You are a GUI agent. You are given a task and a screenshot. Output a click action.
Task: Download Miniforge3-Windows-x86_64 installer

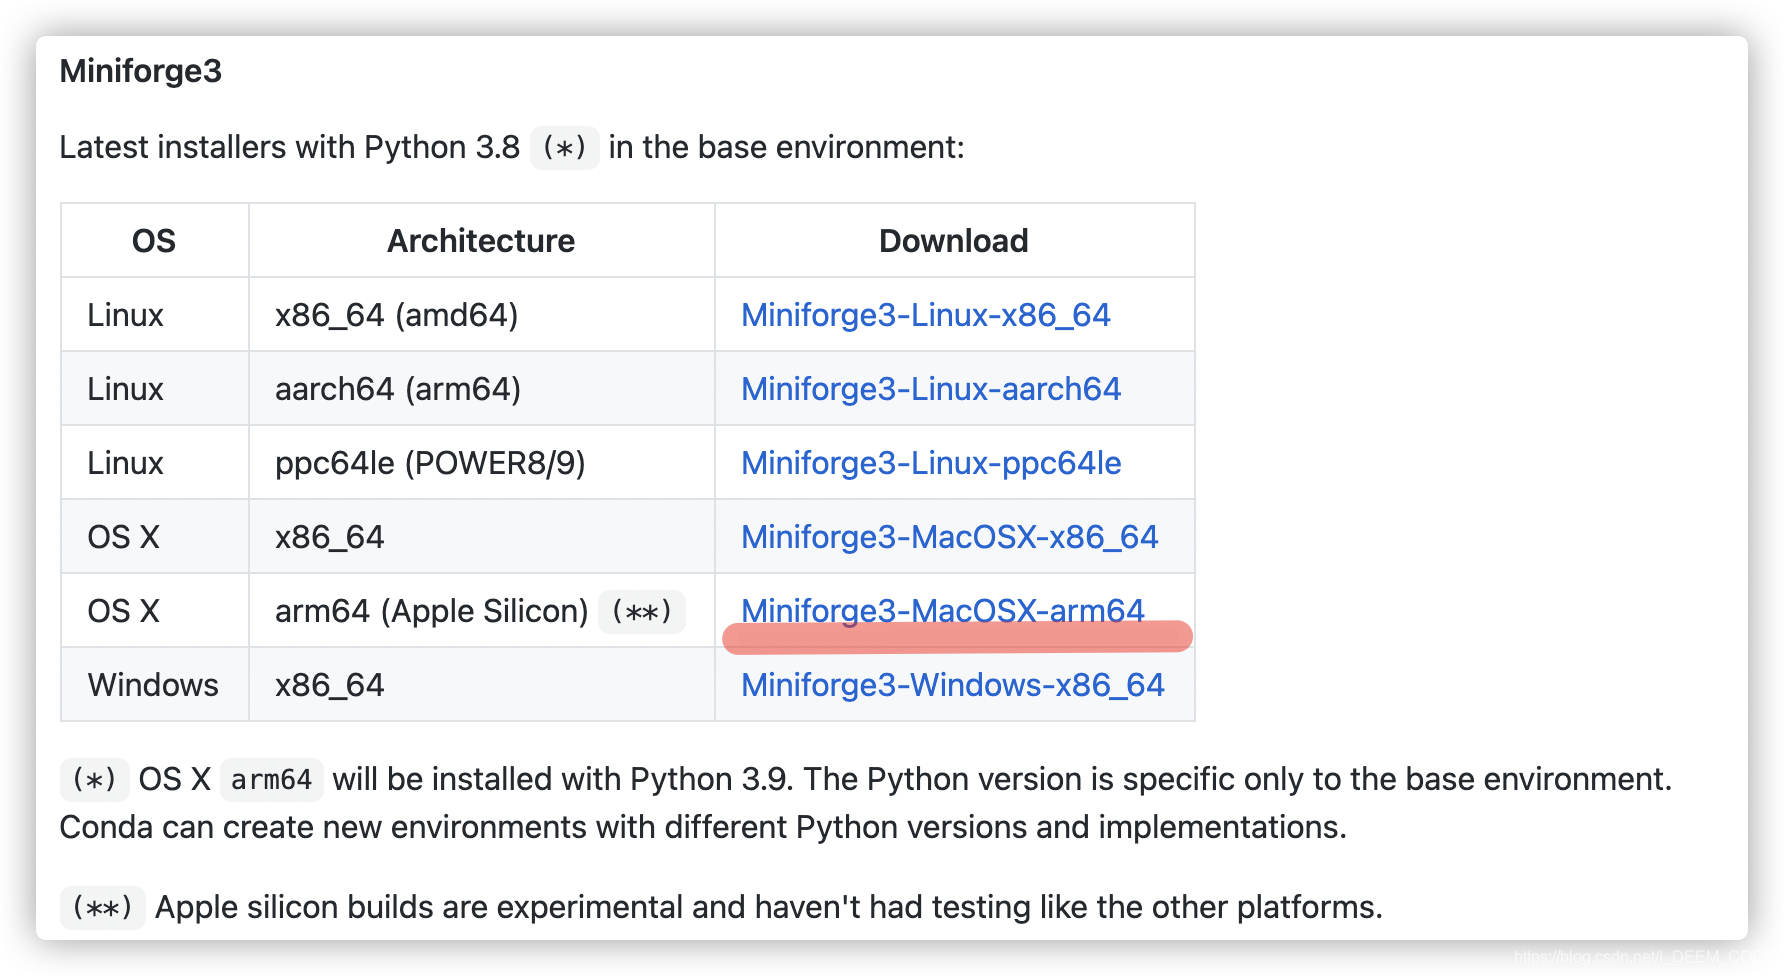coord(952,685)
